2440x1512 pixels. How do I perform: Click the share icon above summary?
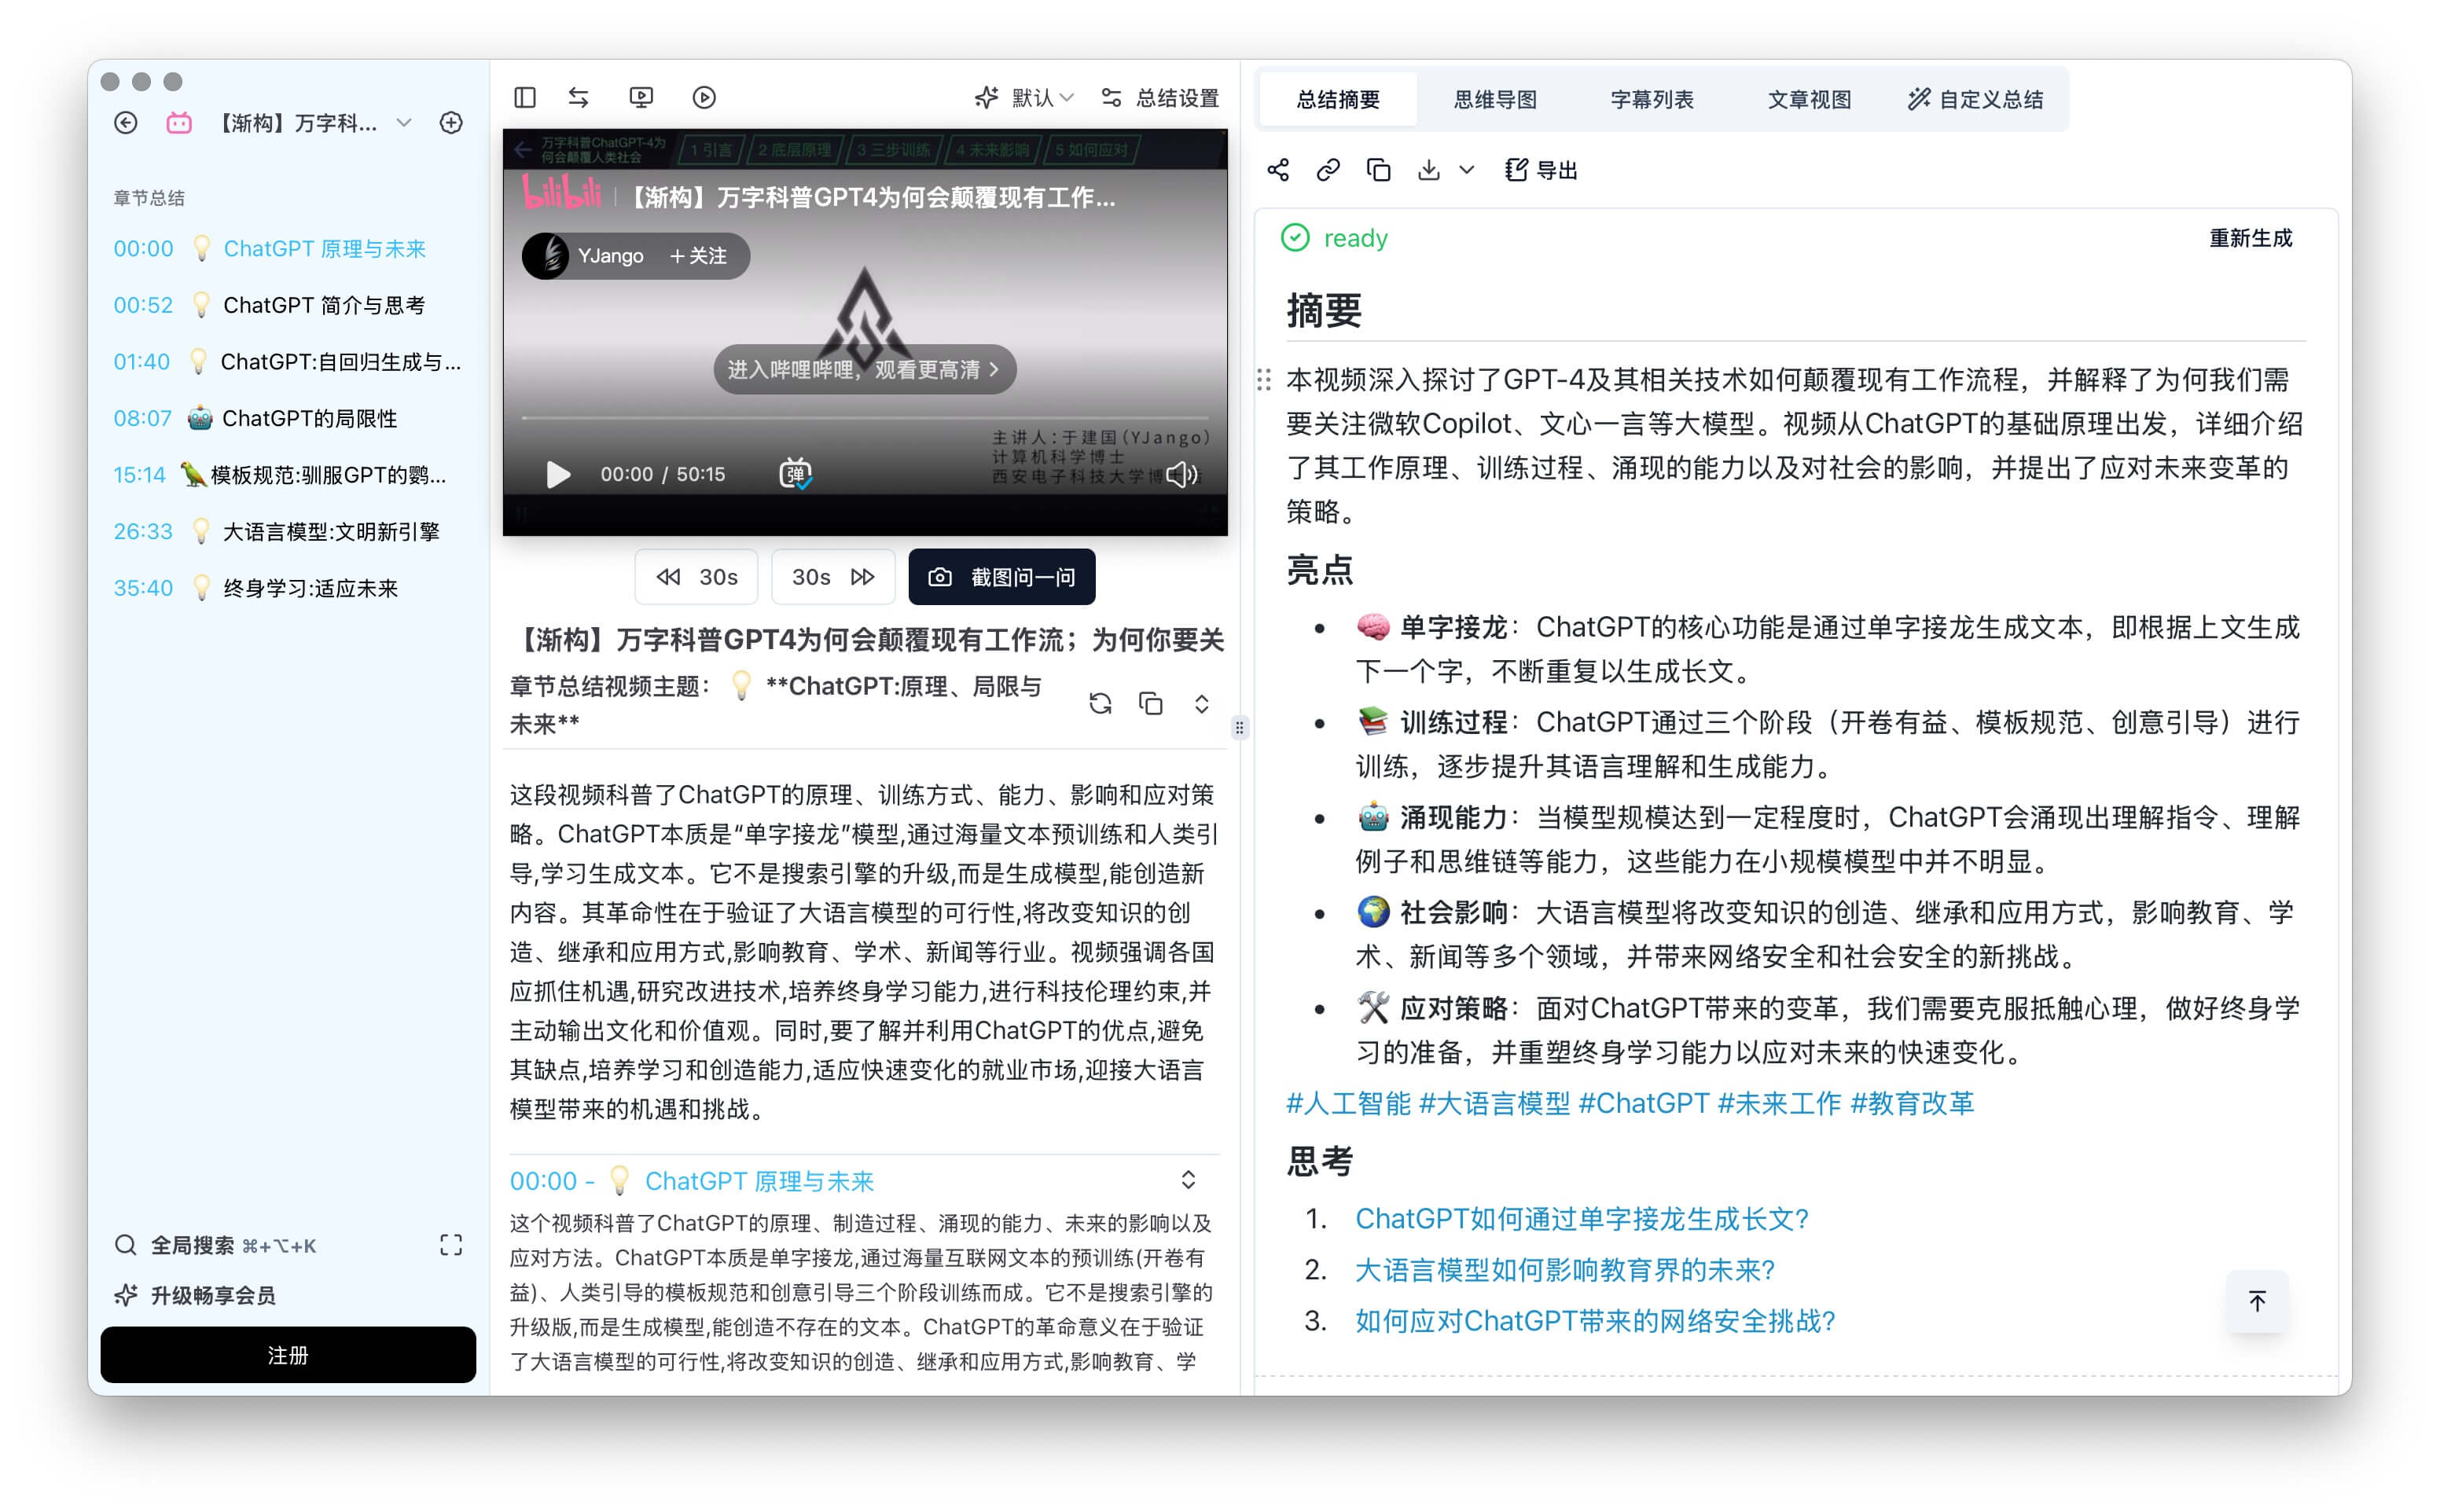click(x=1278, y=170)
